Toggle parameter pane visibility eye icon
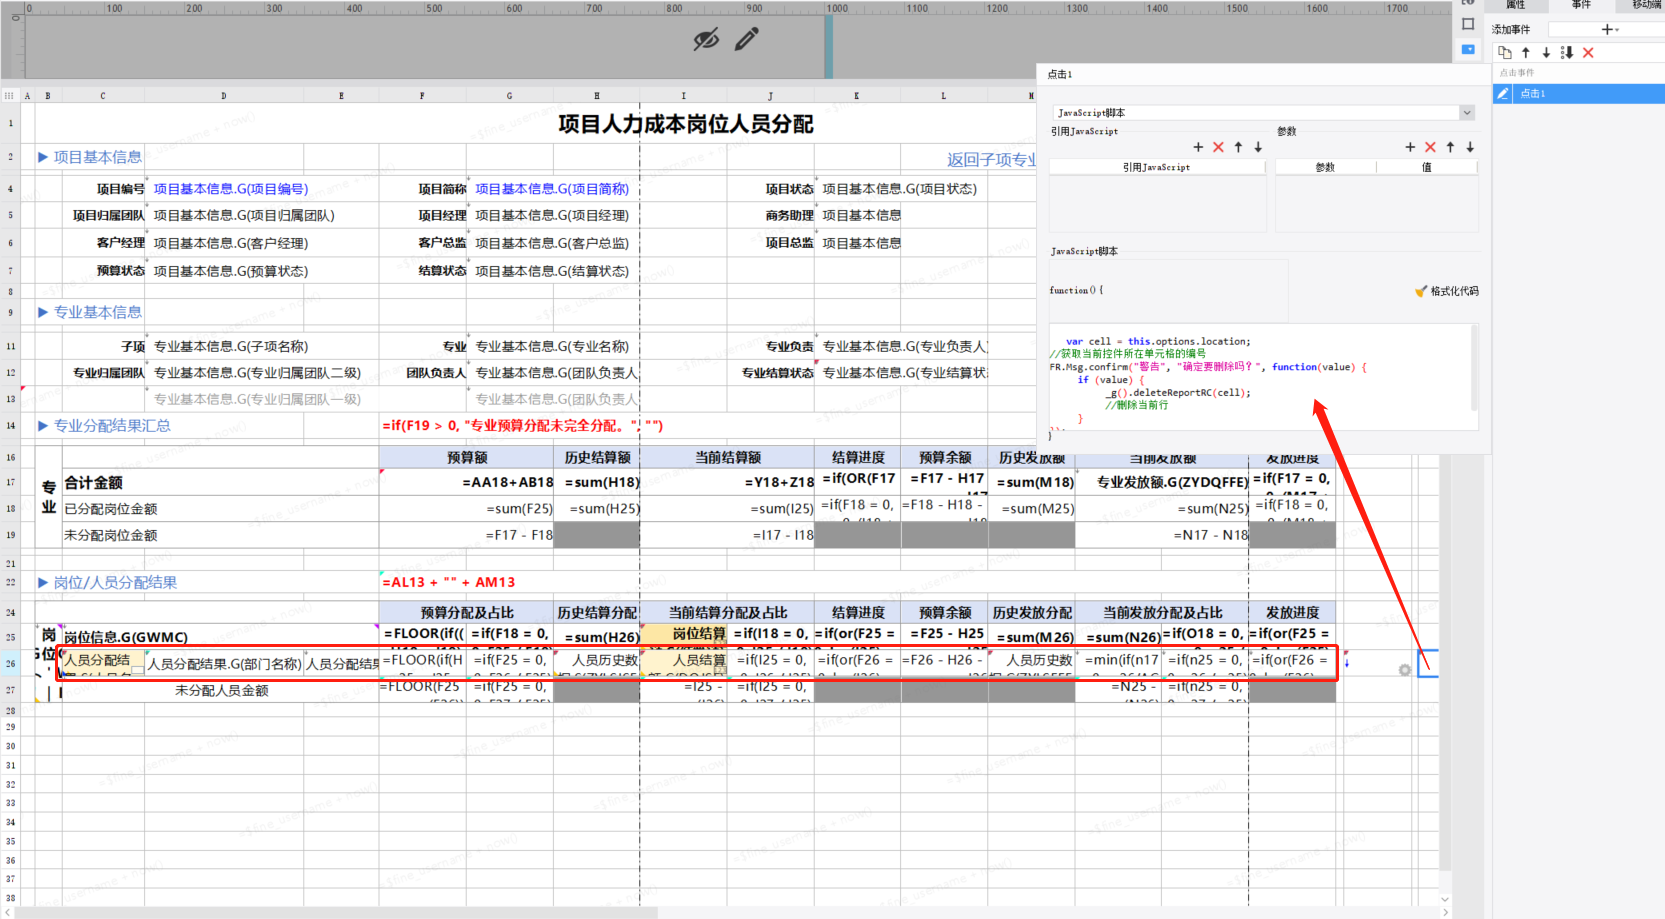This screenshot has height=919, width=1665. click(x=706, y=40)
